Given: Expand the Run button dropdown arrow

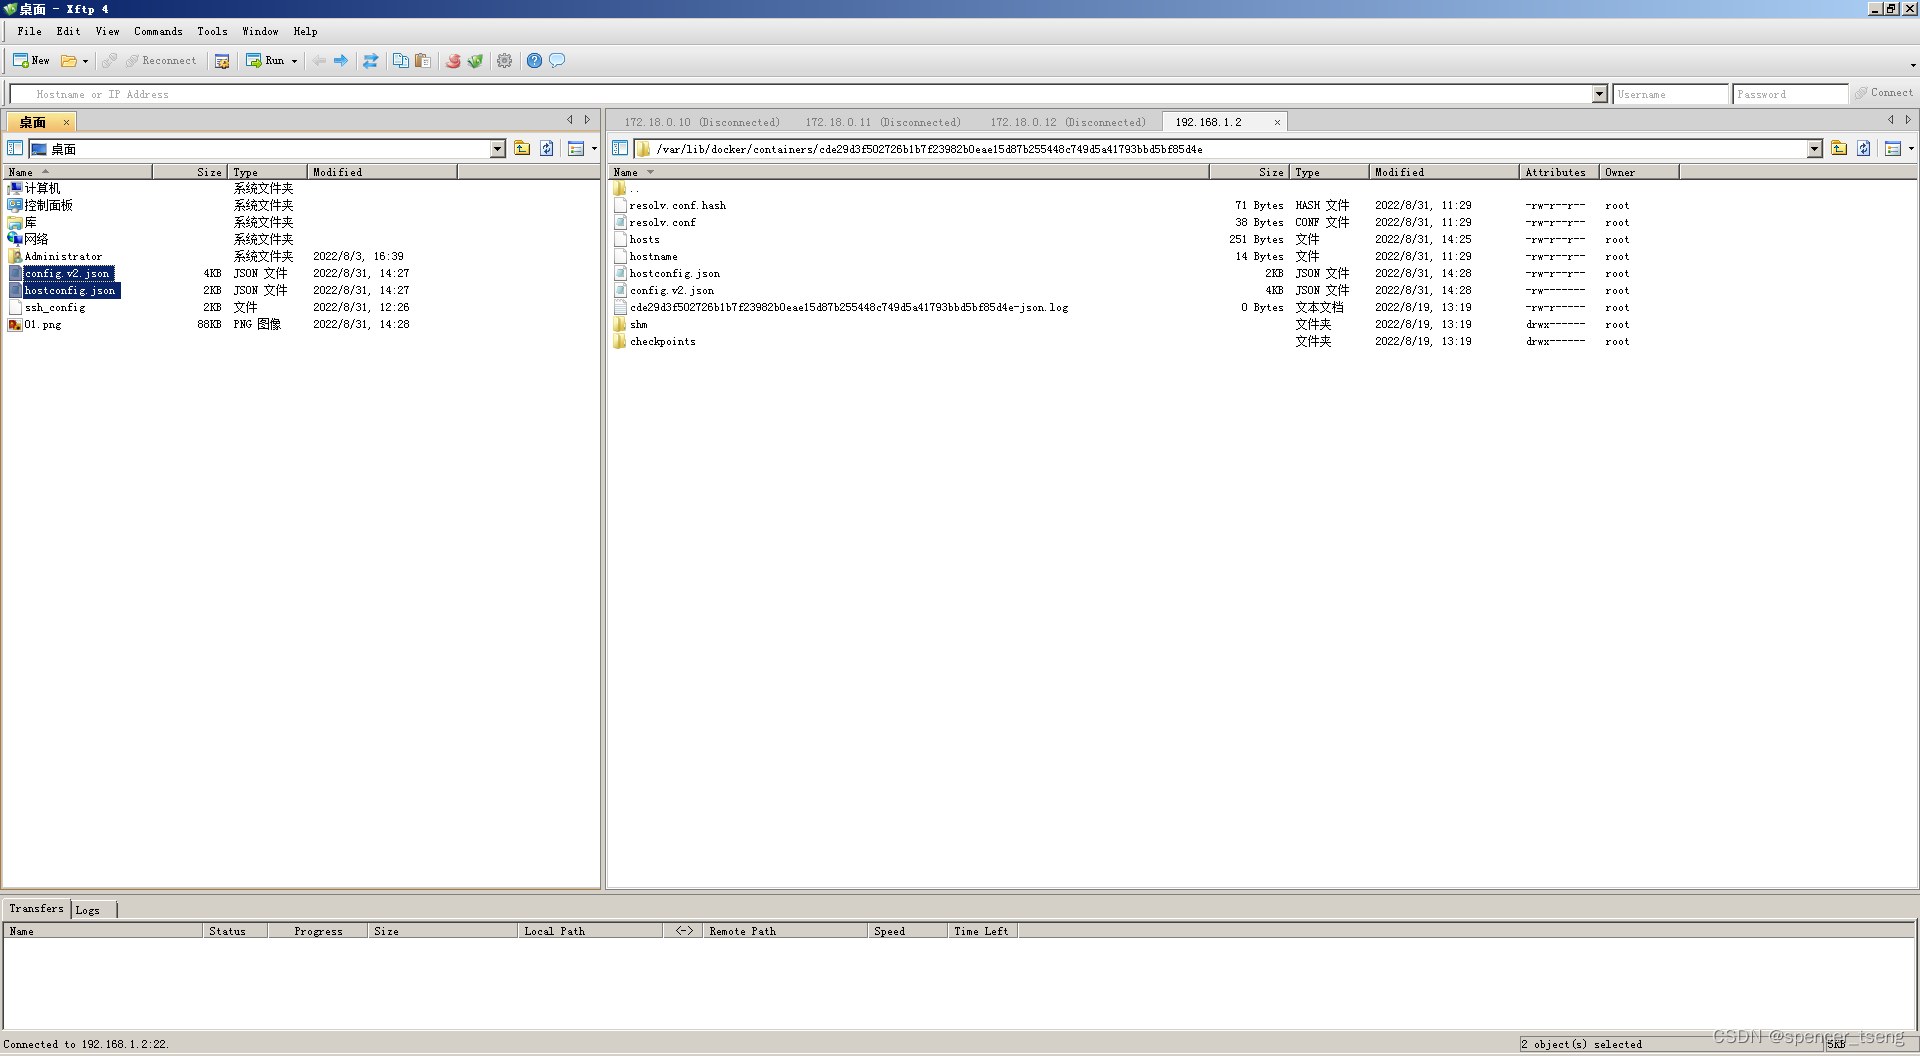Looking at the screenshot, I should (293, 60).
